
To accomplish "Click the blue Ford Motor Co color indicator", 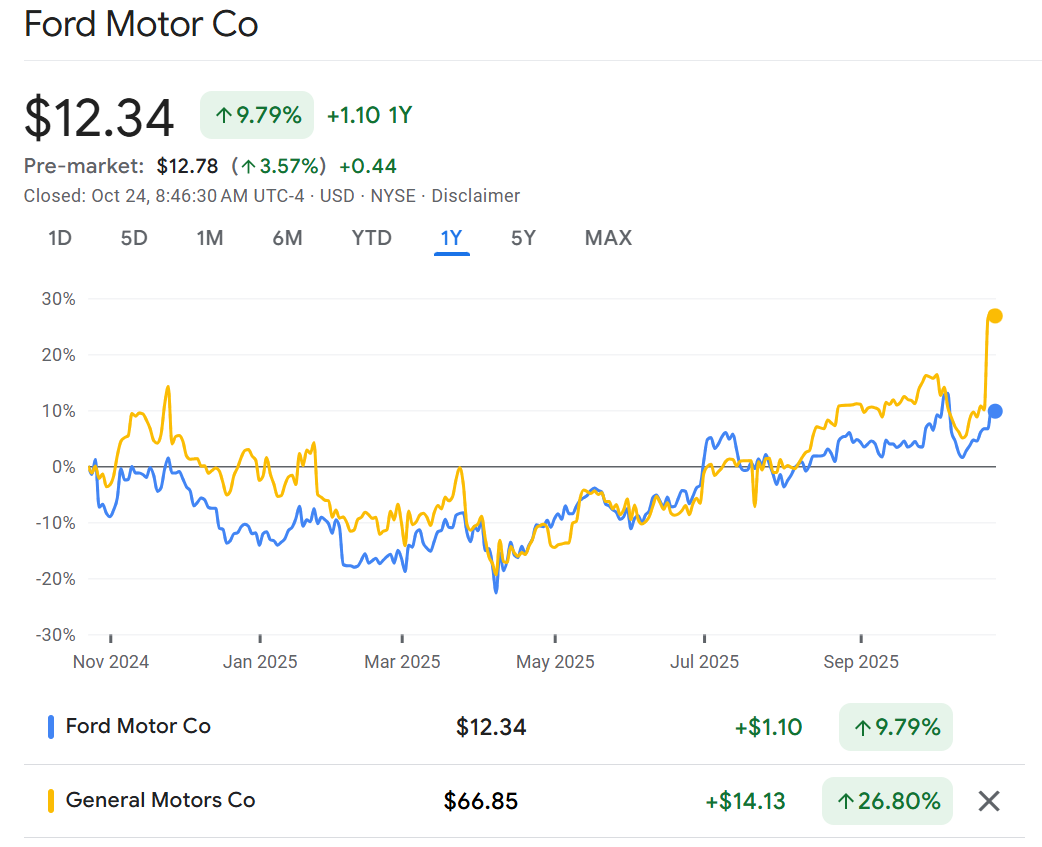I will point(51,727).
